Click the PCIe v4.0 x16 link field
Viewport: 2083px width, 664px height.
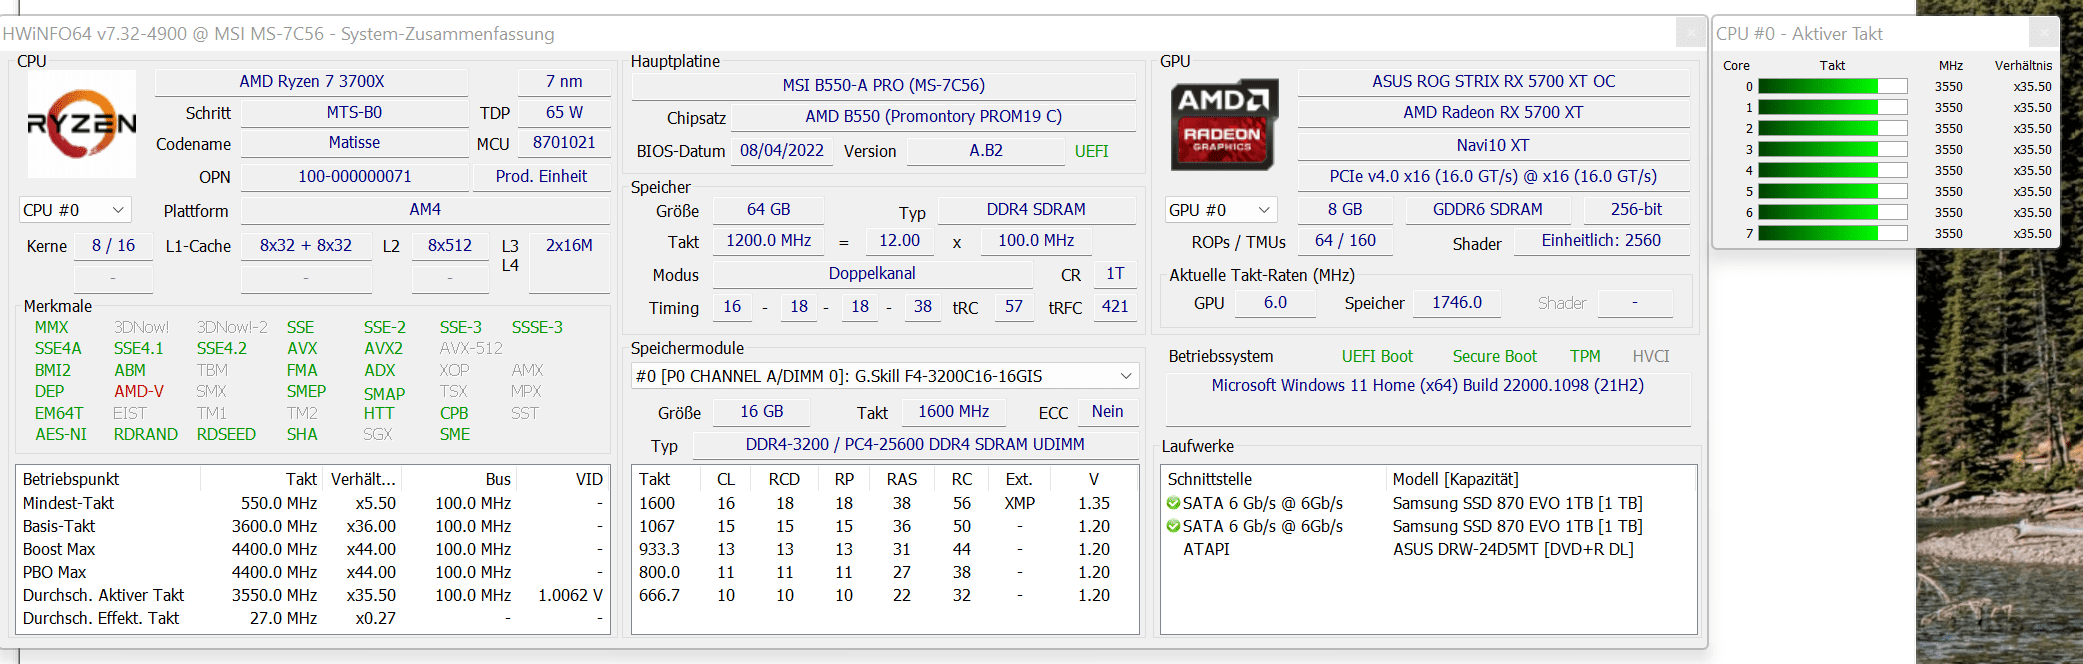pos(1493,177)
